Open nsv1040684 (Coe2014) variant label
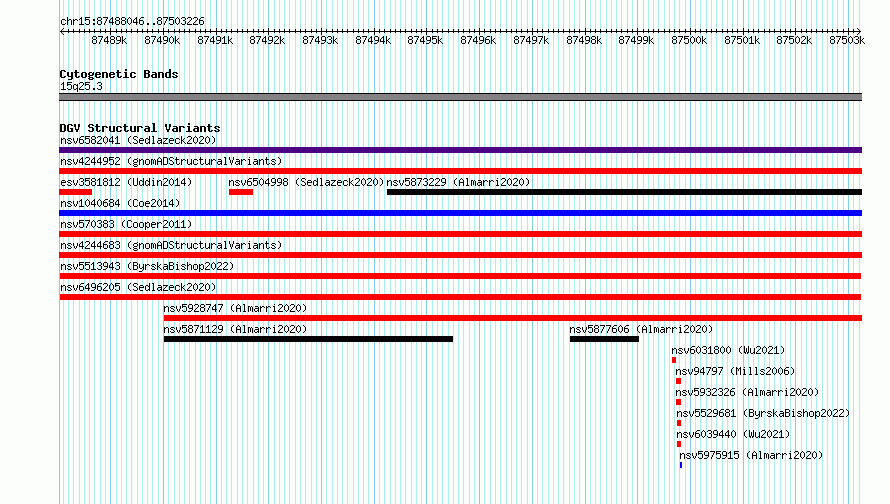This screenshot has width=890, height=504. pyautogui.click(x=120, y=203)
